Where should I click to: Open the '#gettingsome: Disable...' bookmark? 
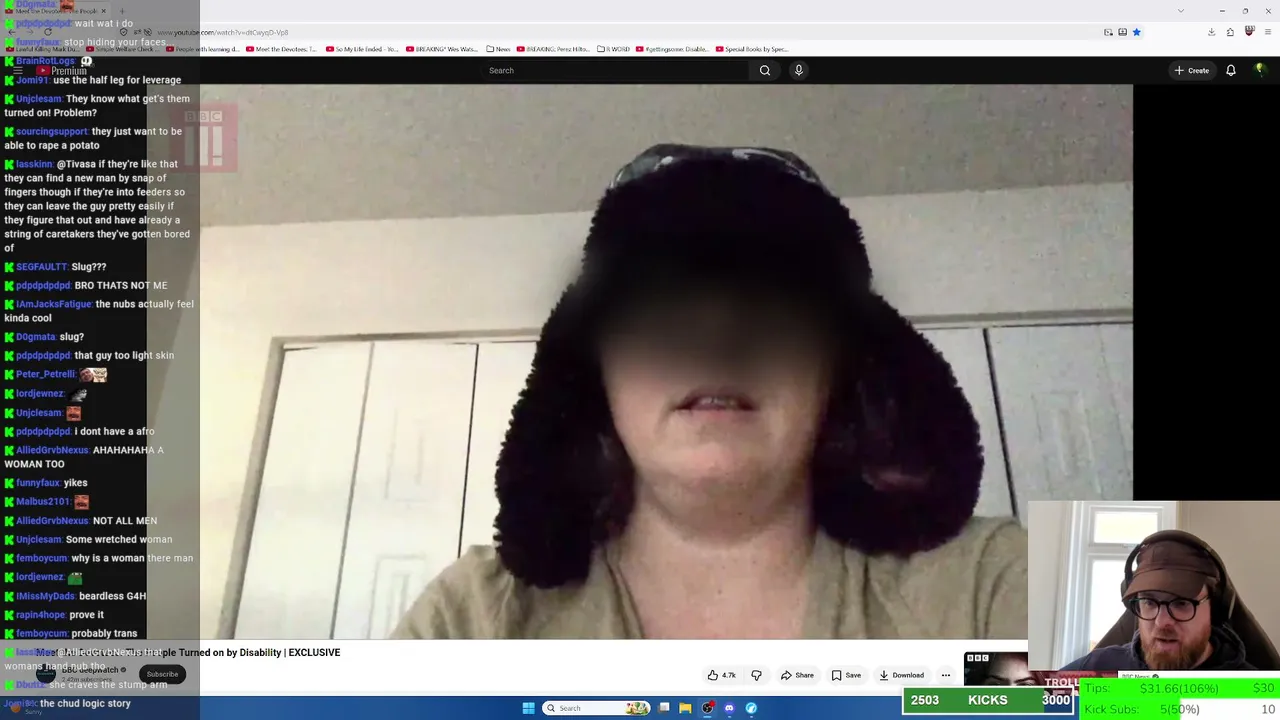pyautogui.click(x=672, y=49)
